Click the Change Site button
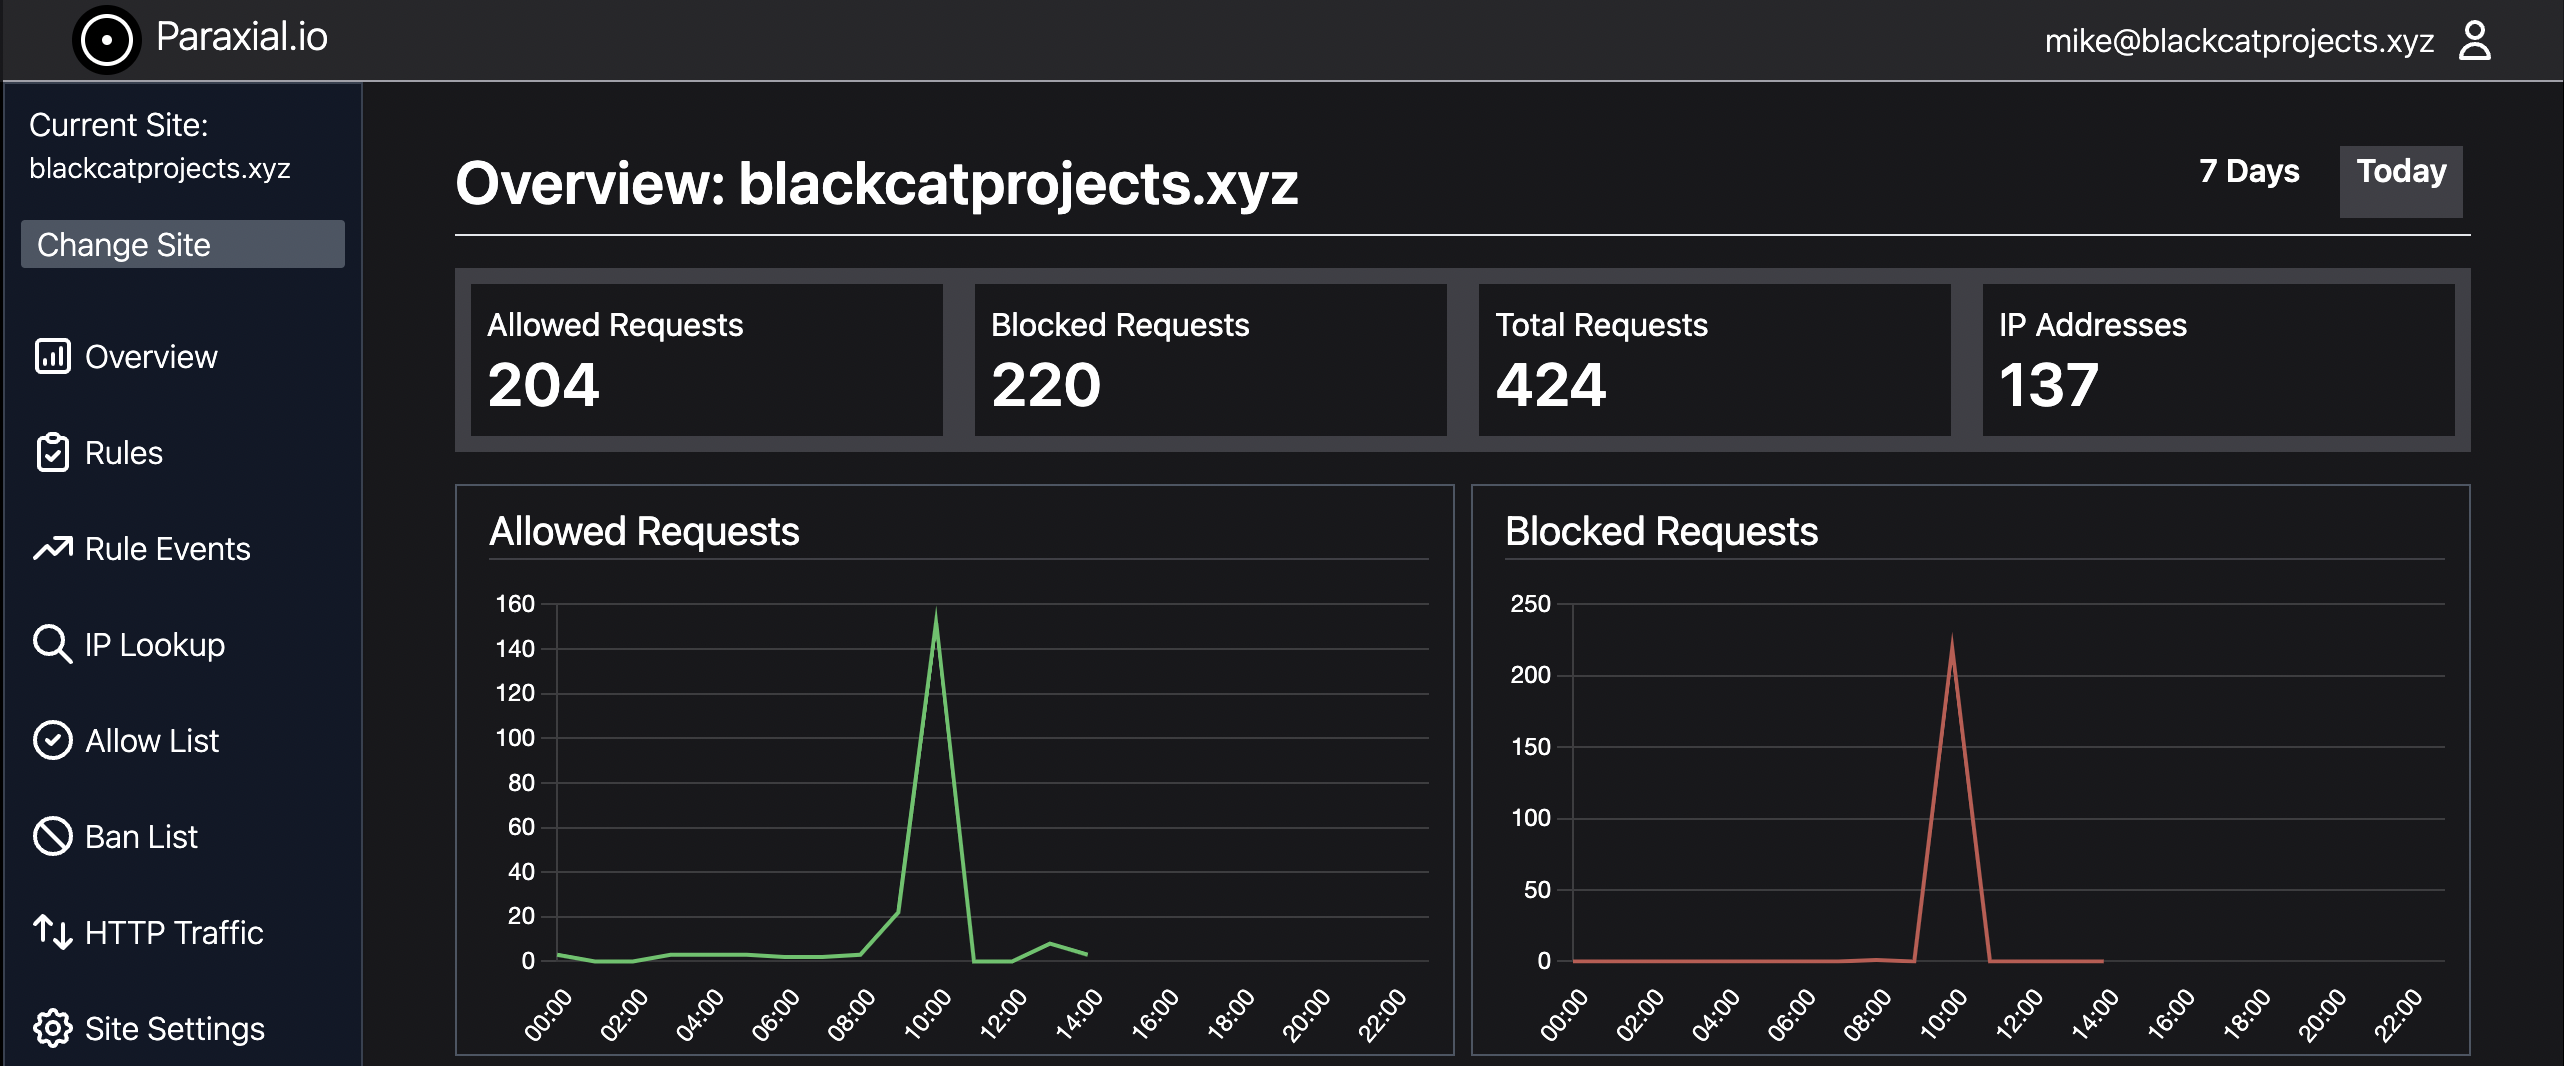This screenshot has width=2564, height=1066. (183, 244)
